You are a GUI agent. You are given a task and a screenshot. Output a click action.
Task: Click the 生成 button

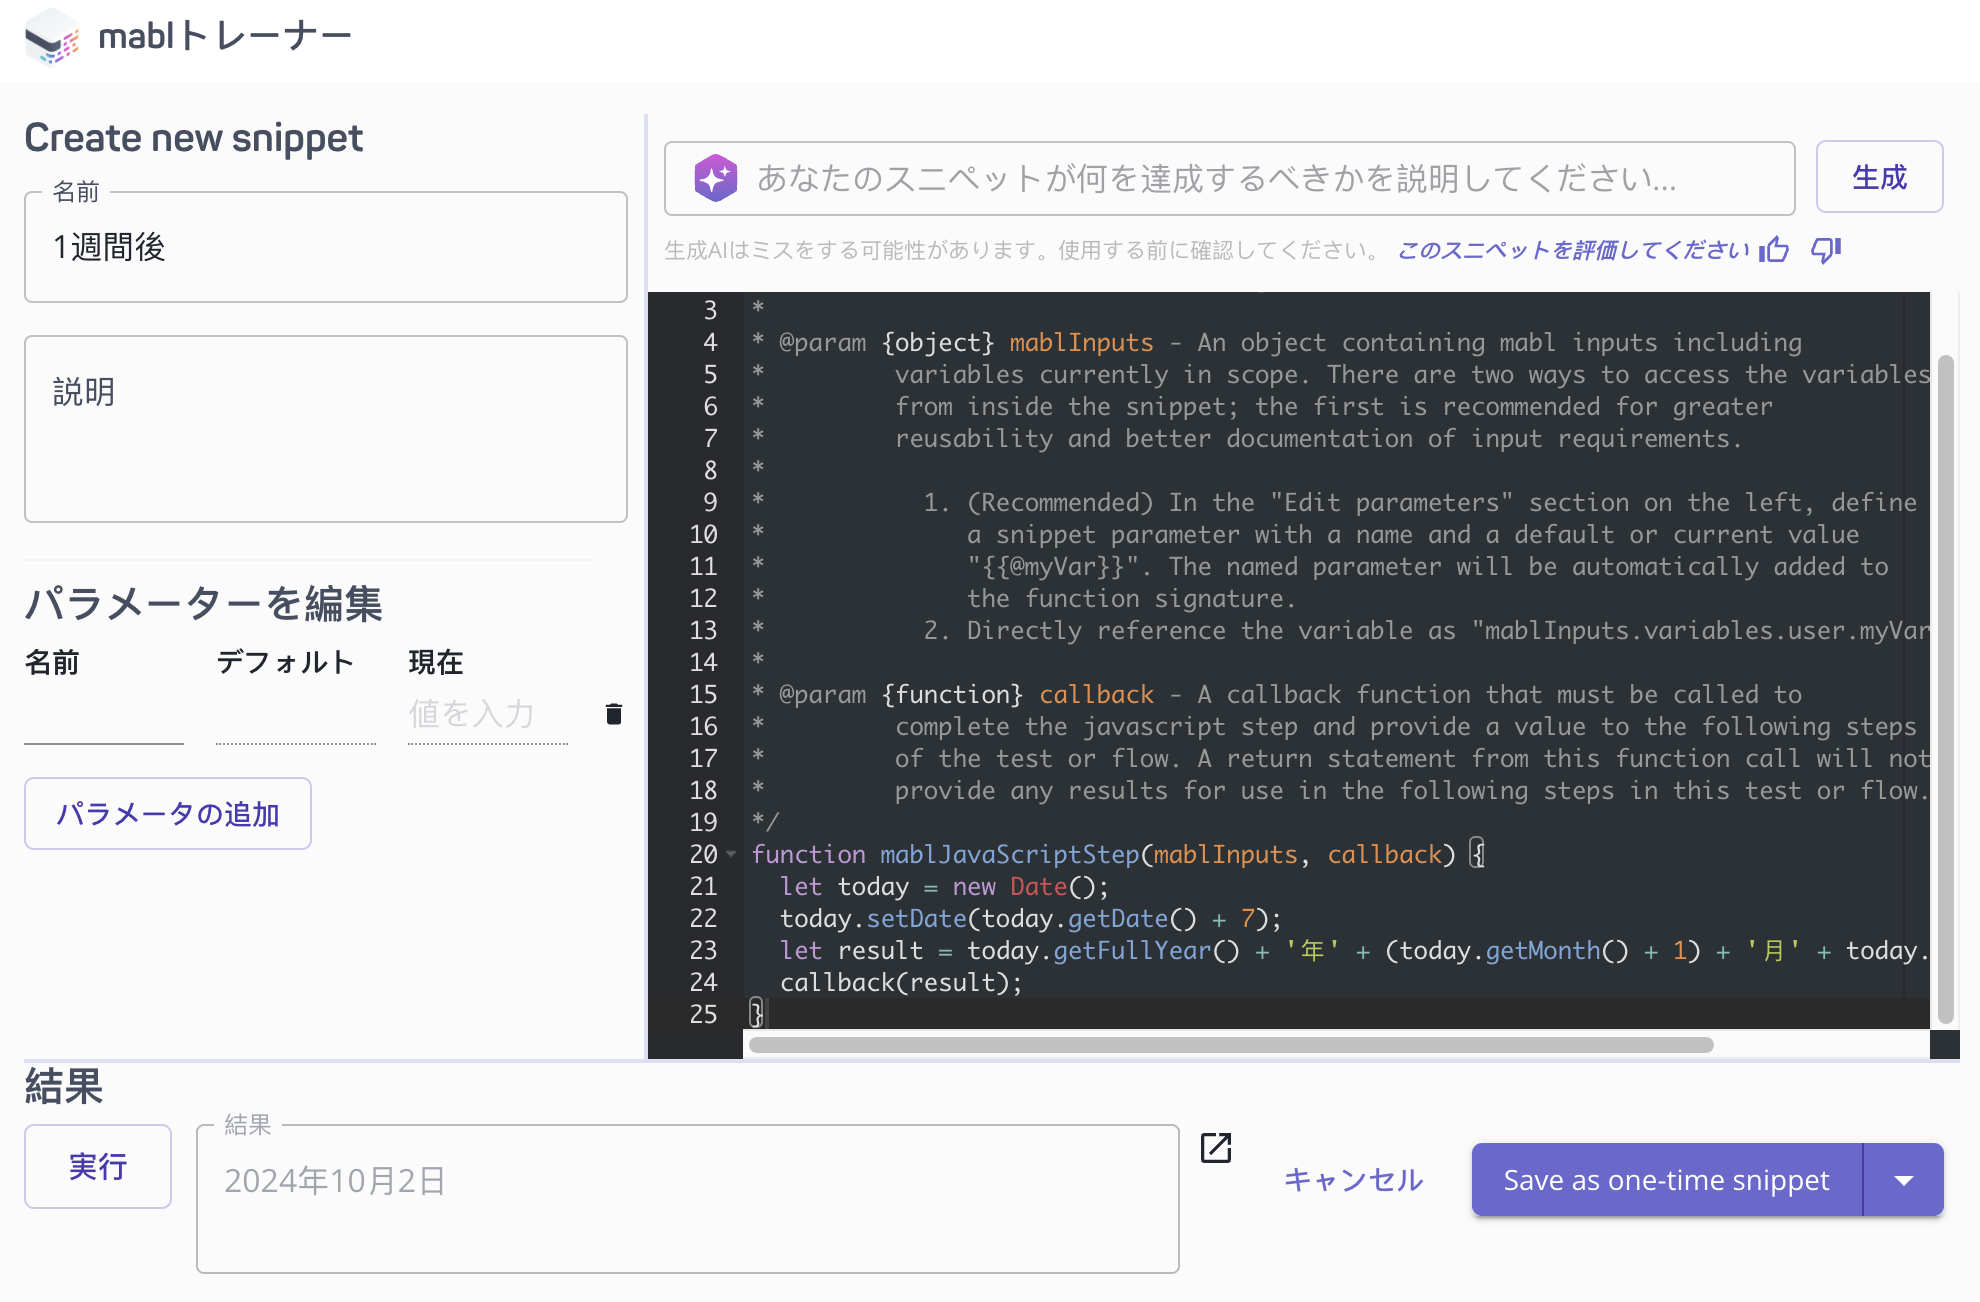coord(1878,177)
